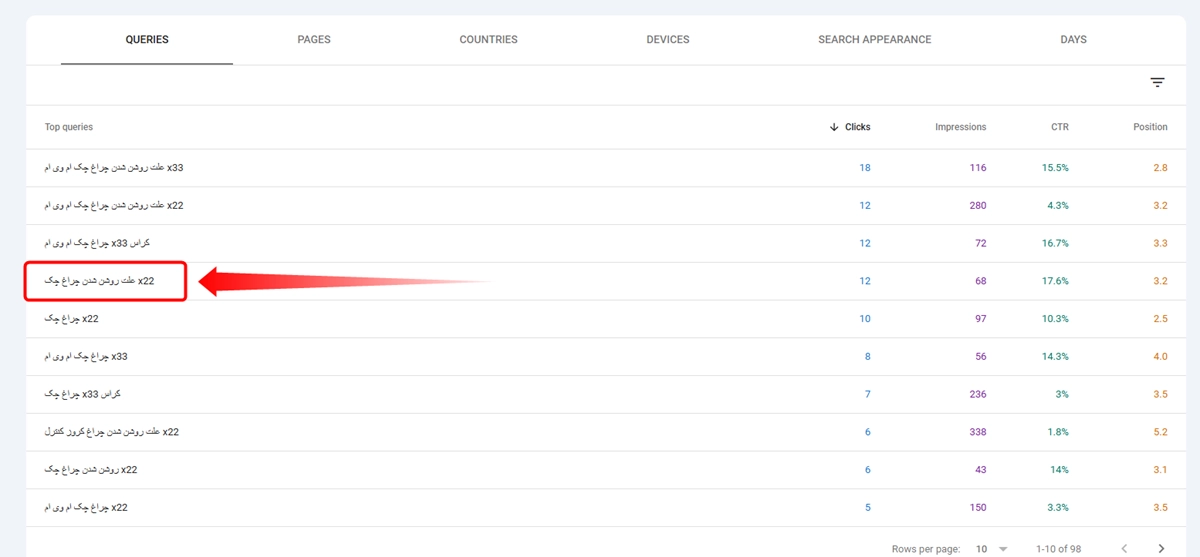Go to the previous page of results
Image resolution: width=1200 pixels, height=557 pixels.
[1124, 548]
